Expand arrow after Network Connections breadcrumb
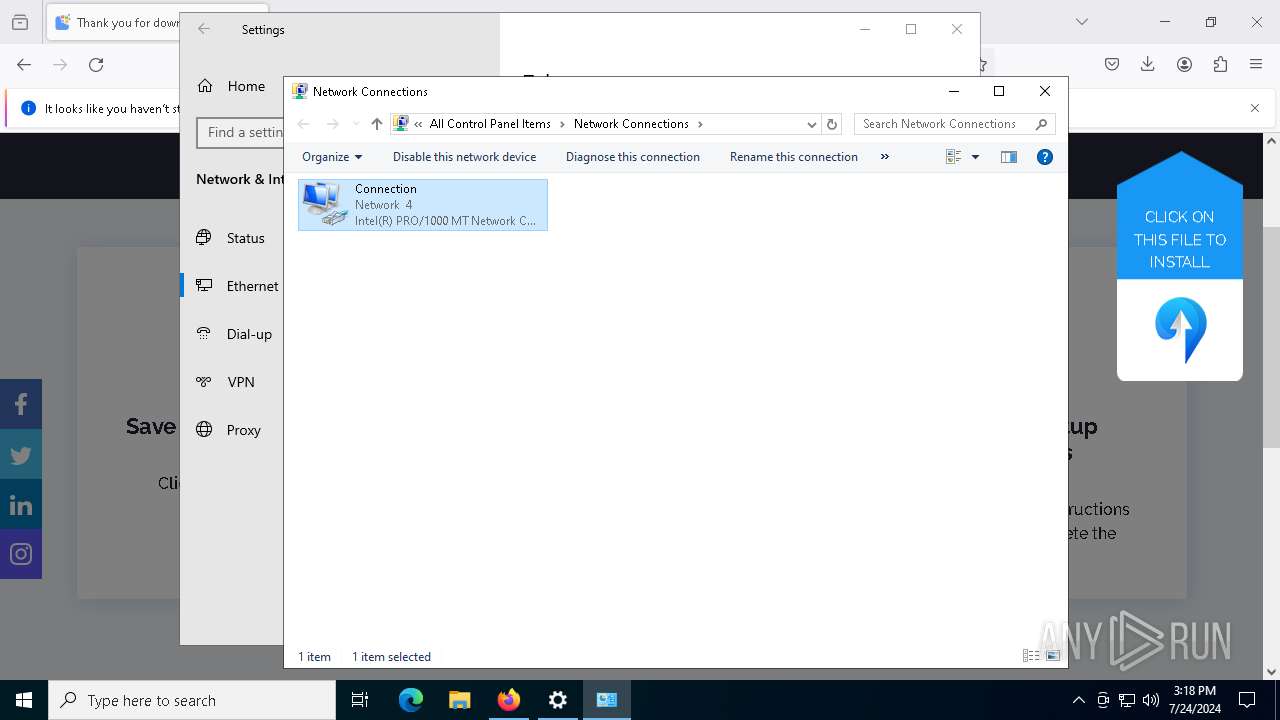 click(x=700, y=124)
